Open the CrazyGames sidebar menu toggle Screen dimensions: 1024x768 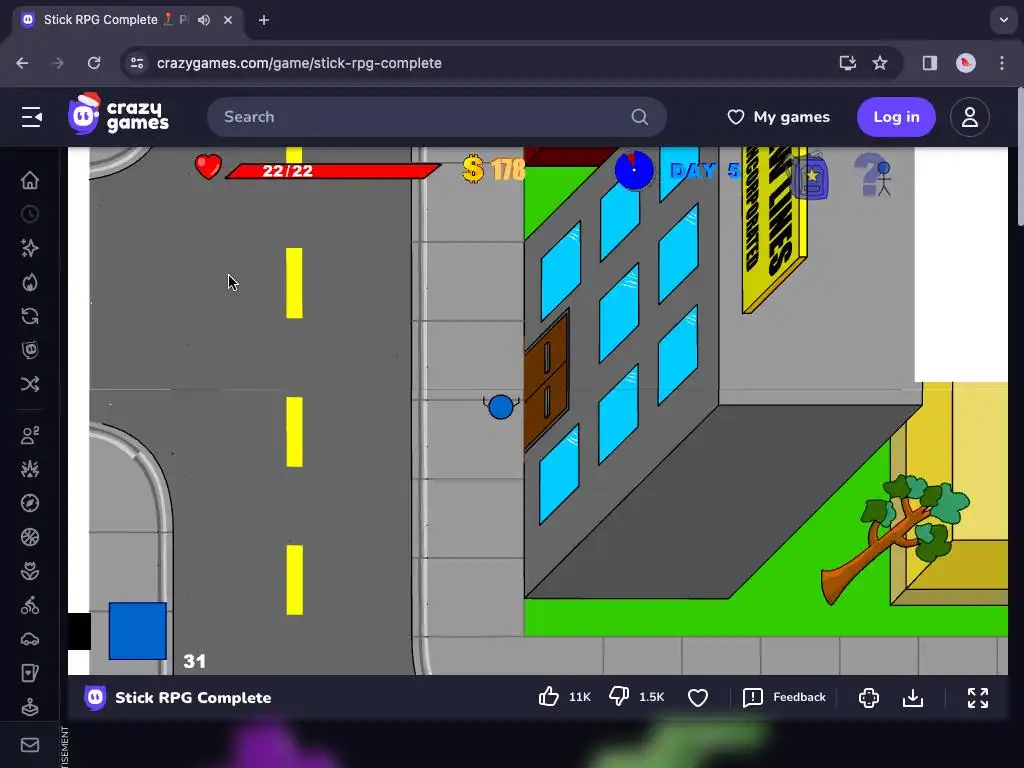(31, 117)
